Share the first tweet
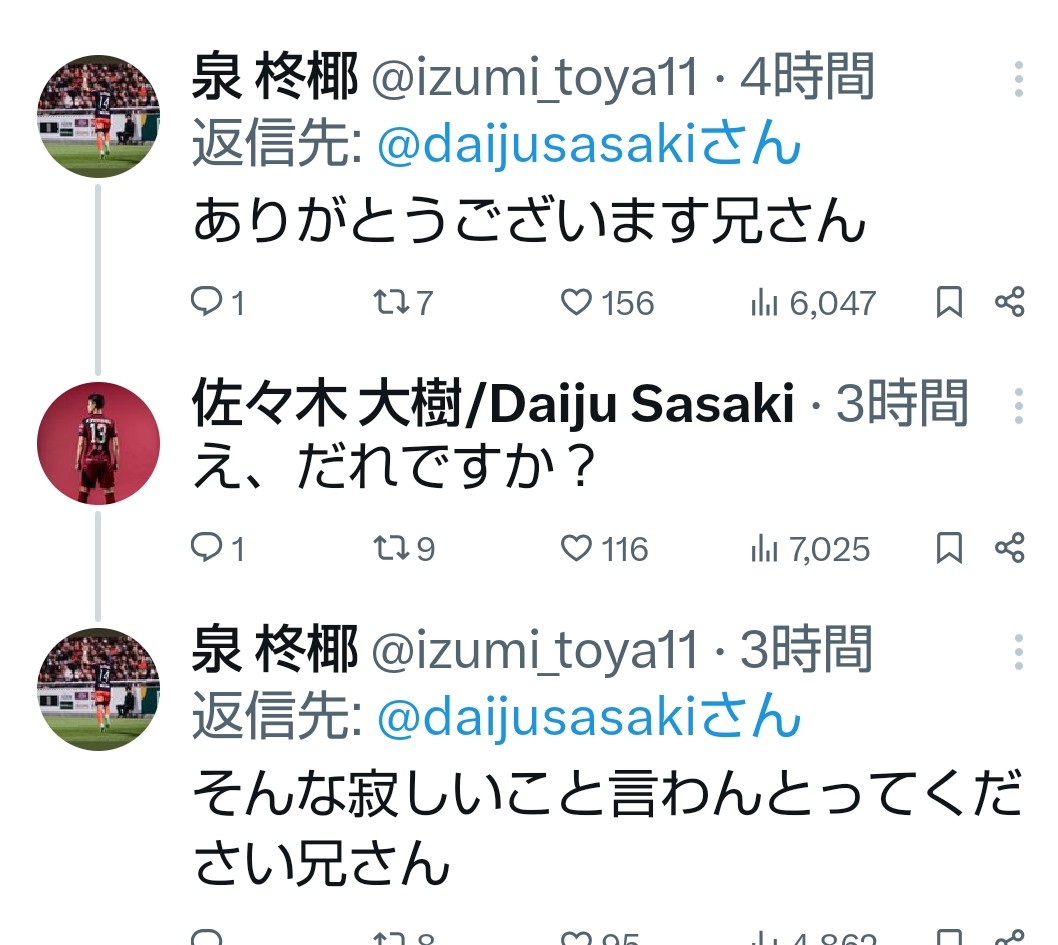 [x=1010, y=302]
